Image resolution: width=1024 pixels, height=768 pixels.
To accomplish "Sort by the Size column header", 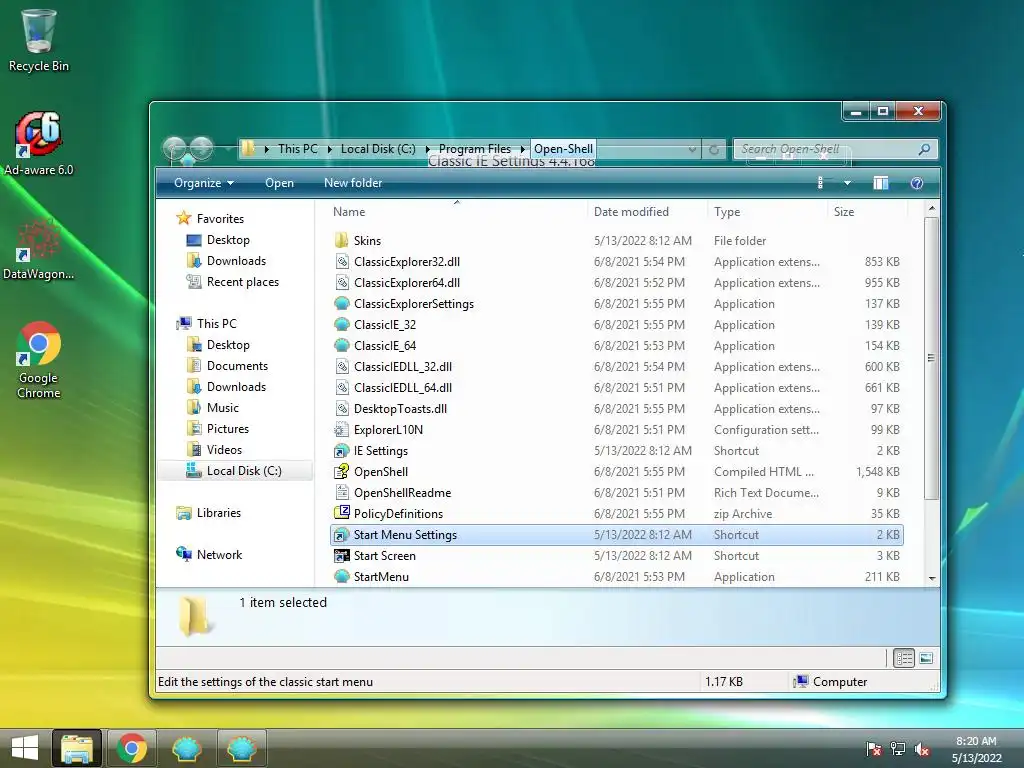I will pyautogui.click(x=868, y=212).
